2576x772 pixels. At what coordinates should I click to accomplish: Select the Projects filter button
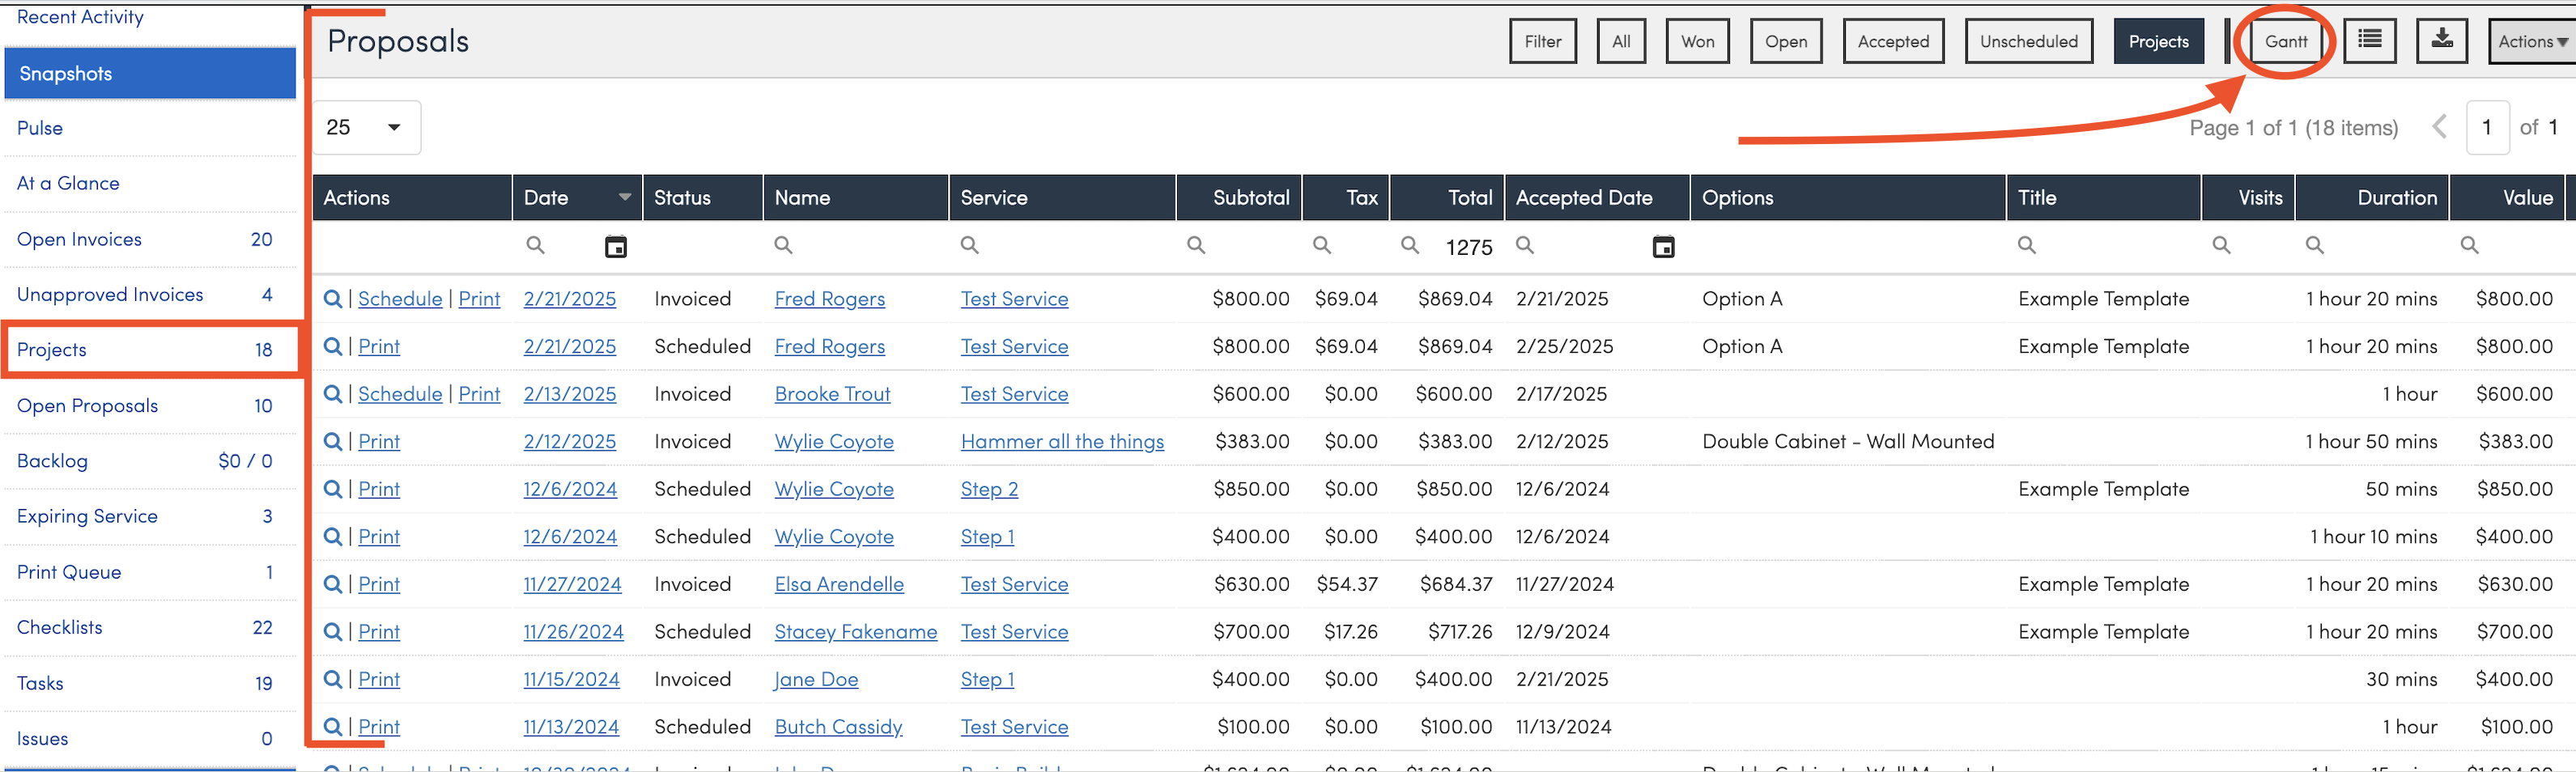(x=2158, y=41)
